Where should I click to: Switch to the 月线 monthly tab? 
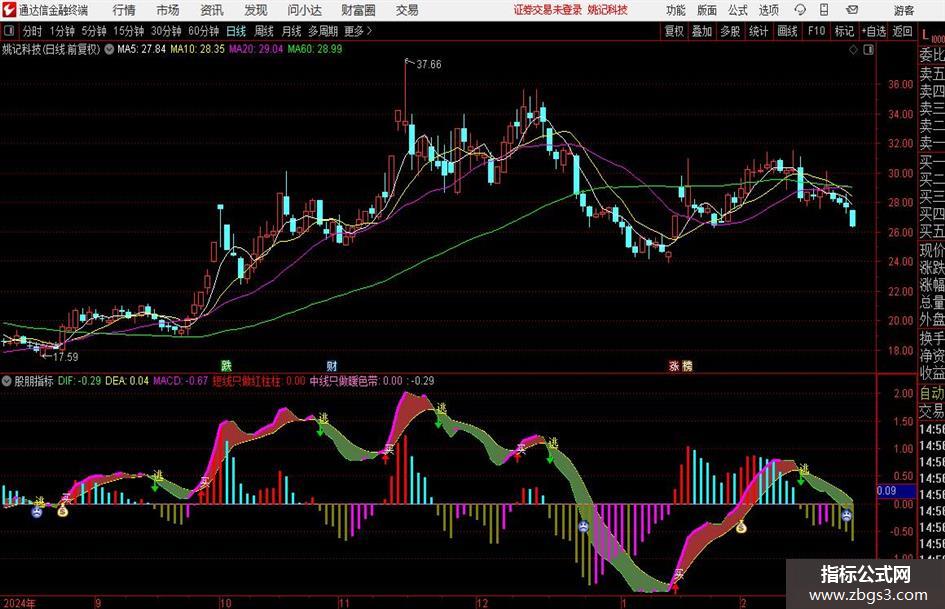[291, 31]
